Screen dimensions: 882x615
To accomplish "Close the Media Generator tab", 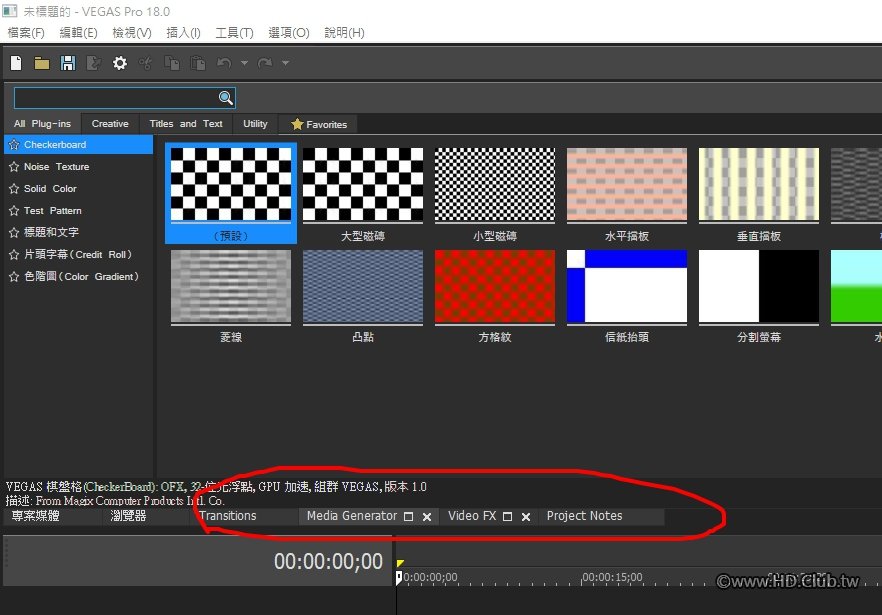I will 427,517.
